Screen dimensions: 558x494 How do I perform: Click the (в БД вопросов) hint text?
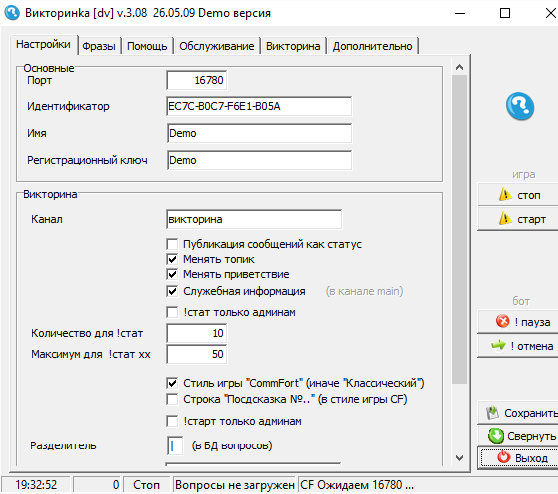click(x=232, y=445)
